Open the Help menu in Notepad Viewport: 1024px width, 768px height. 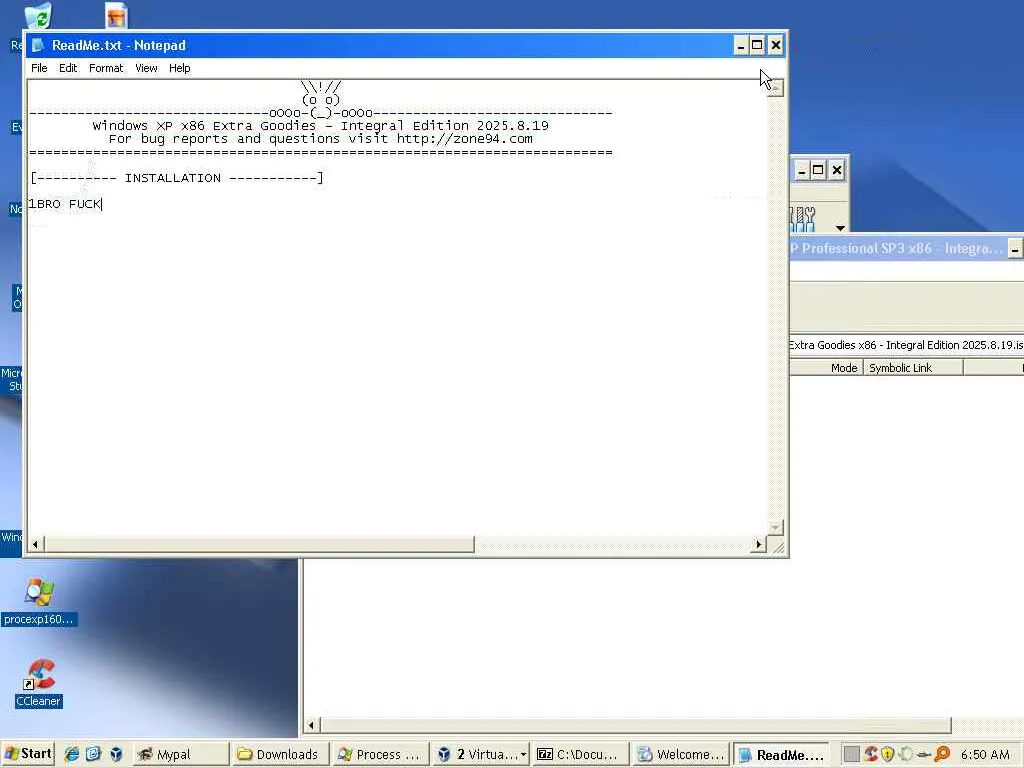point(180,68)
